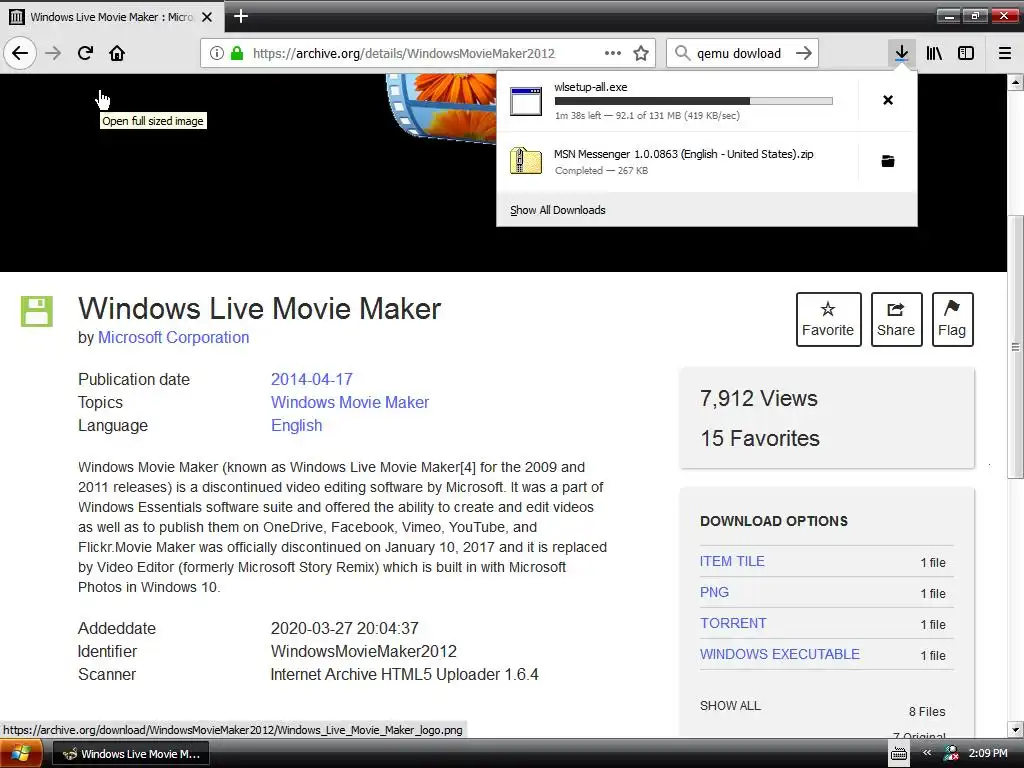Open the Library bookshelf icon
The image size is (1024, 768).
(x=934, y=53)
